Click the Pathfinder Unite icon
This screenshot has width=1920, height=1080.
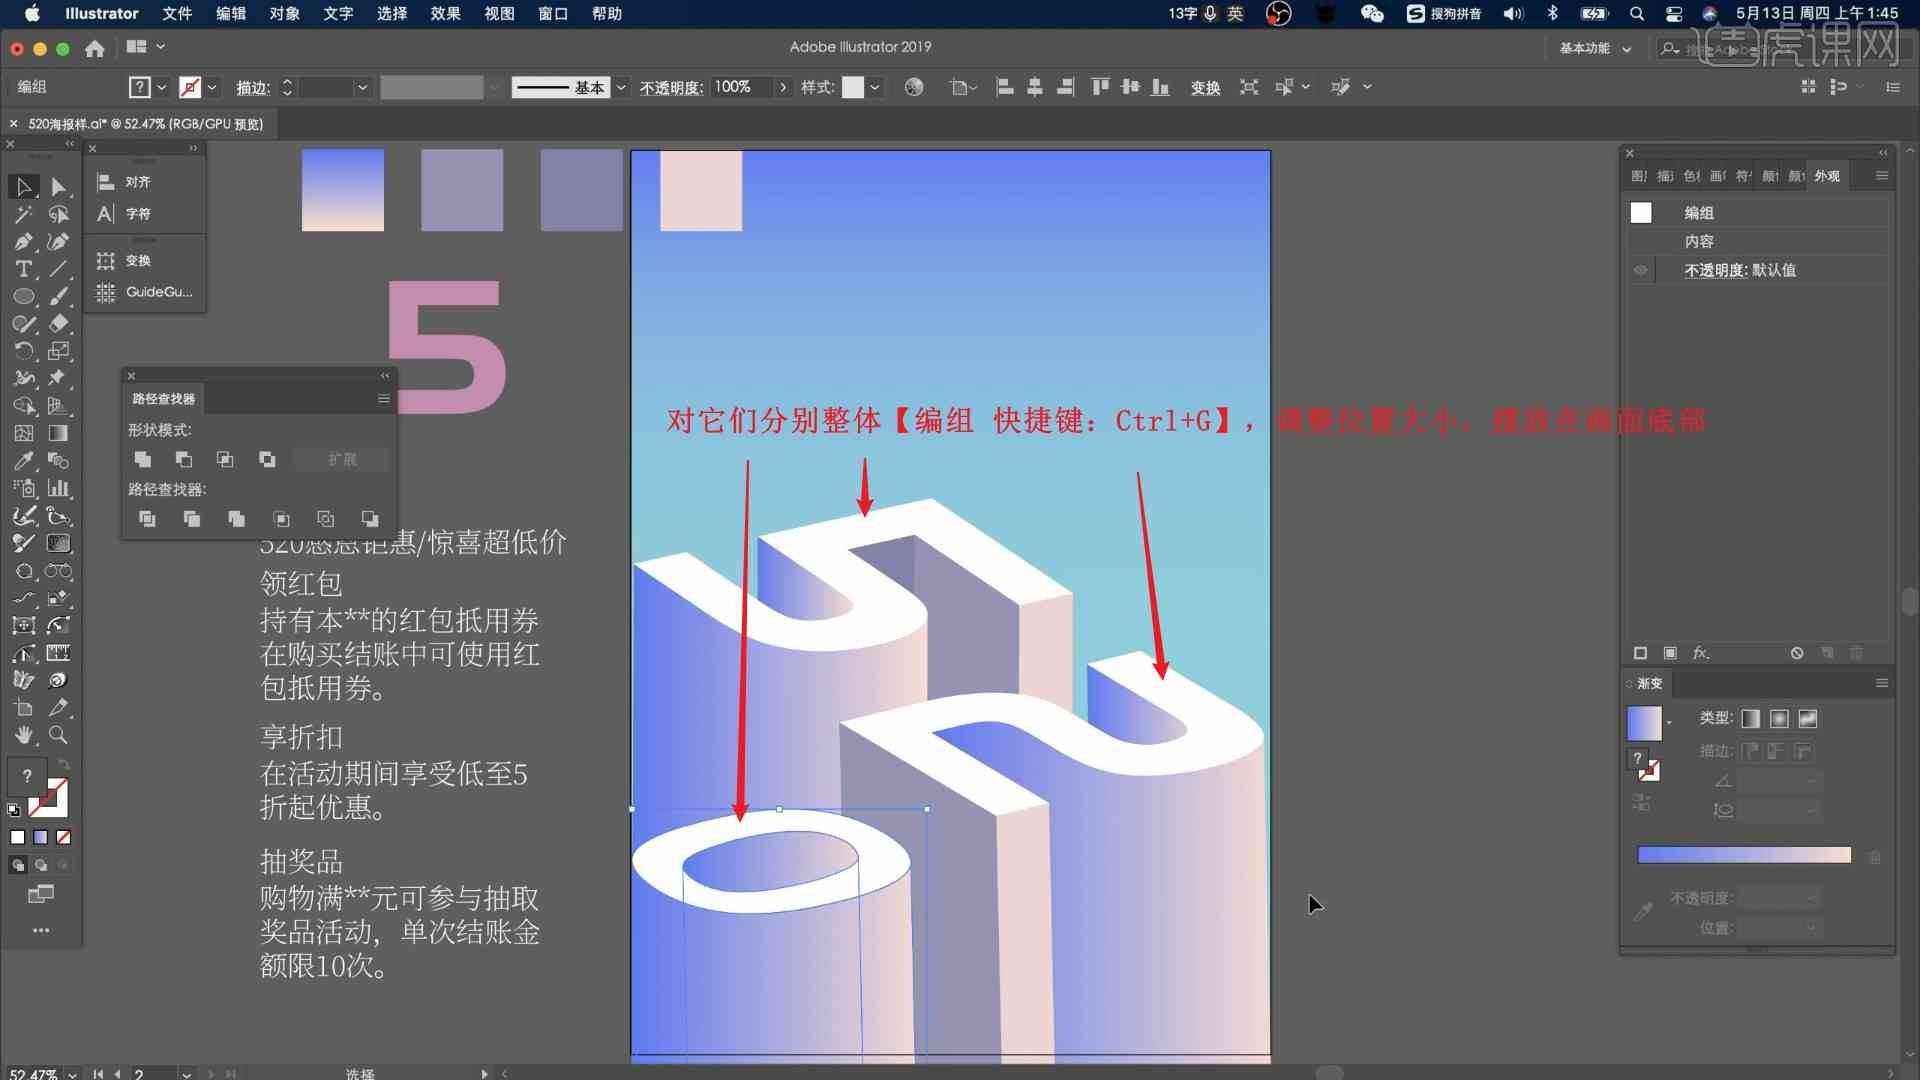pyautogui.click(x=142, y=459)
